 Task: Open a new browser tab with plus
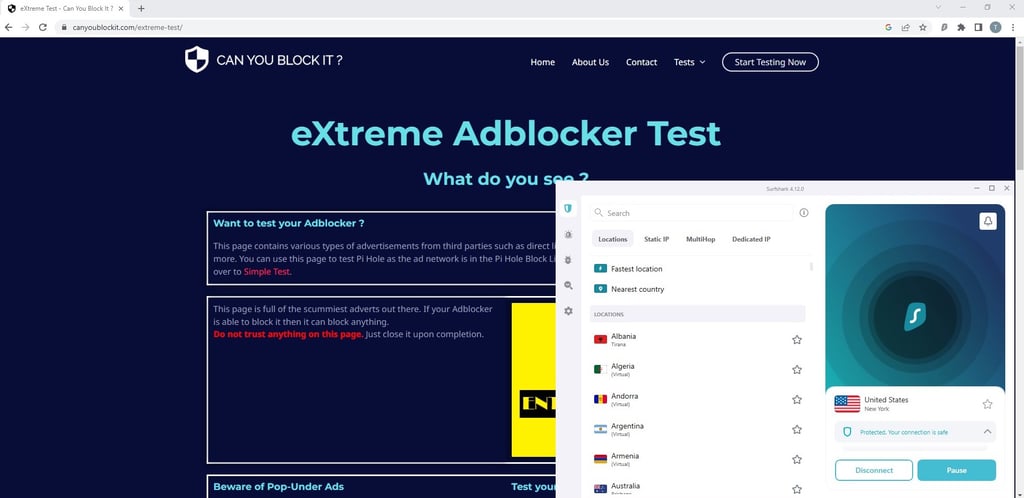tap(141, 8)
